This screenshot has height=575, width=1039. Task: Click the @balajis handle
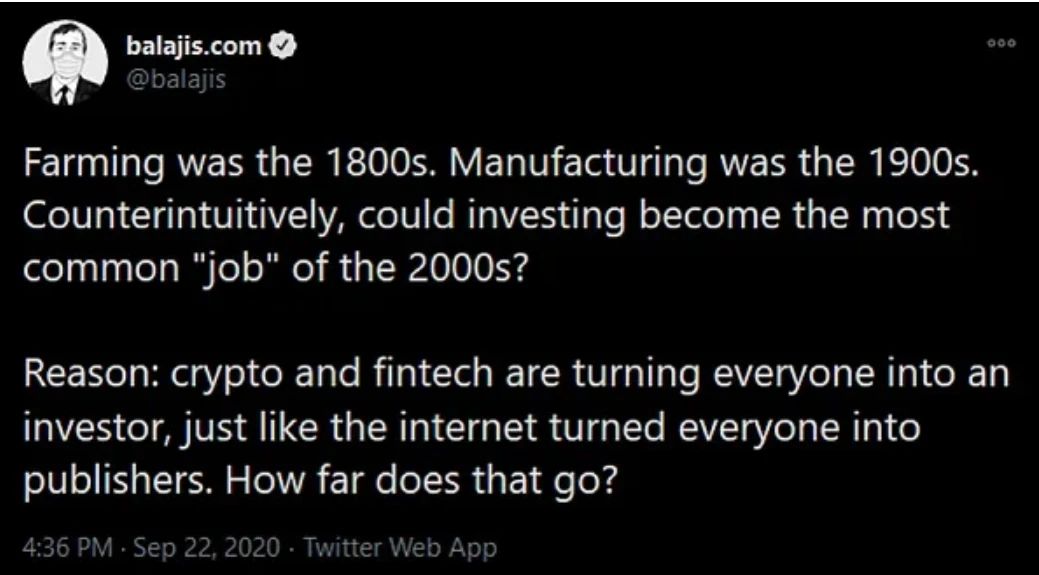[176, 80]
